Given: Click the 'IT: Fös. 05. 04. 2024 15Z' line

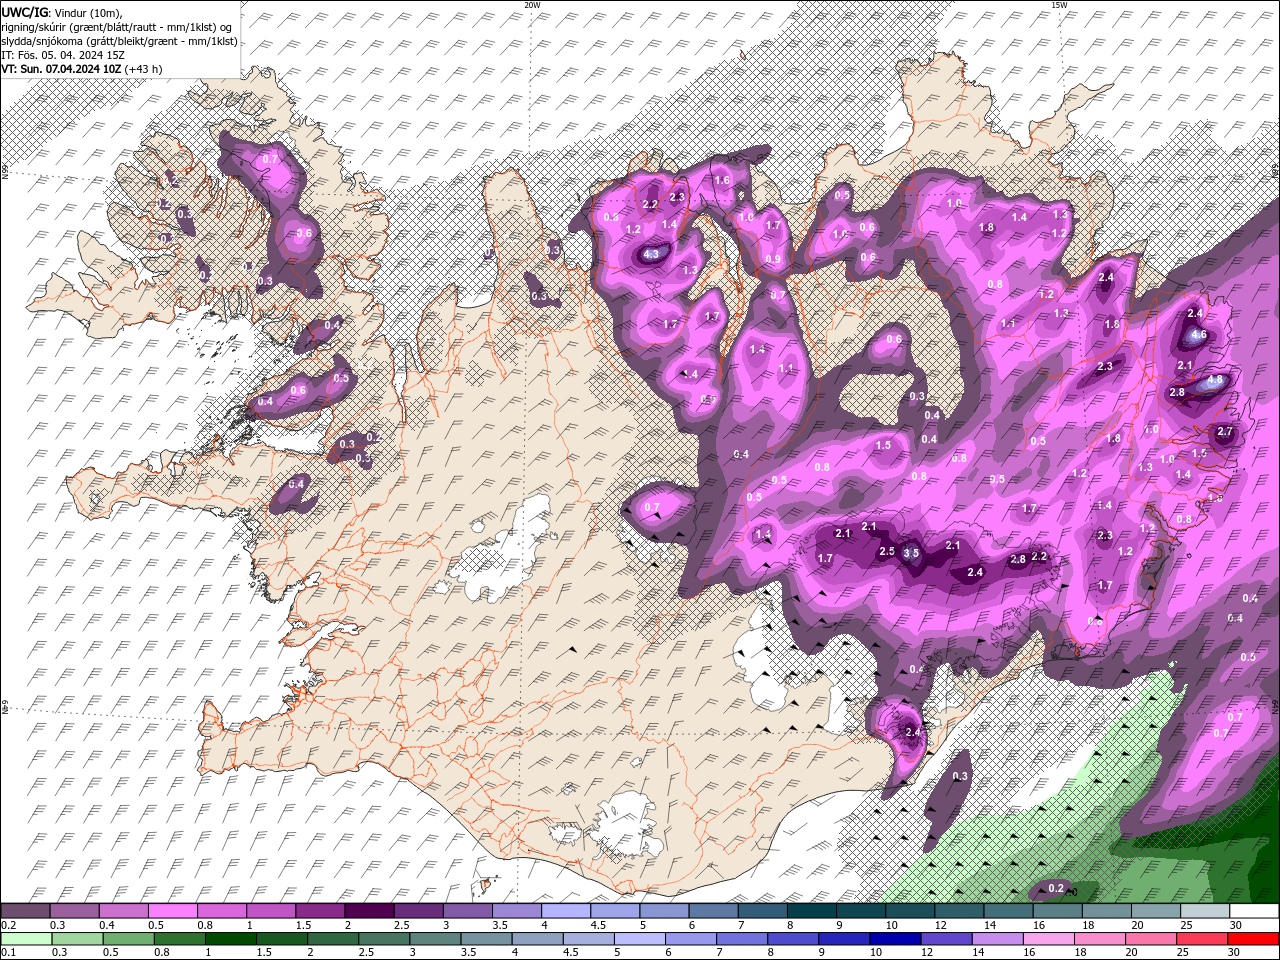Looking at the screenshot, I should pos(63,55).
